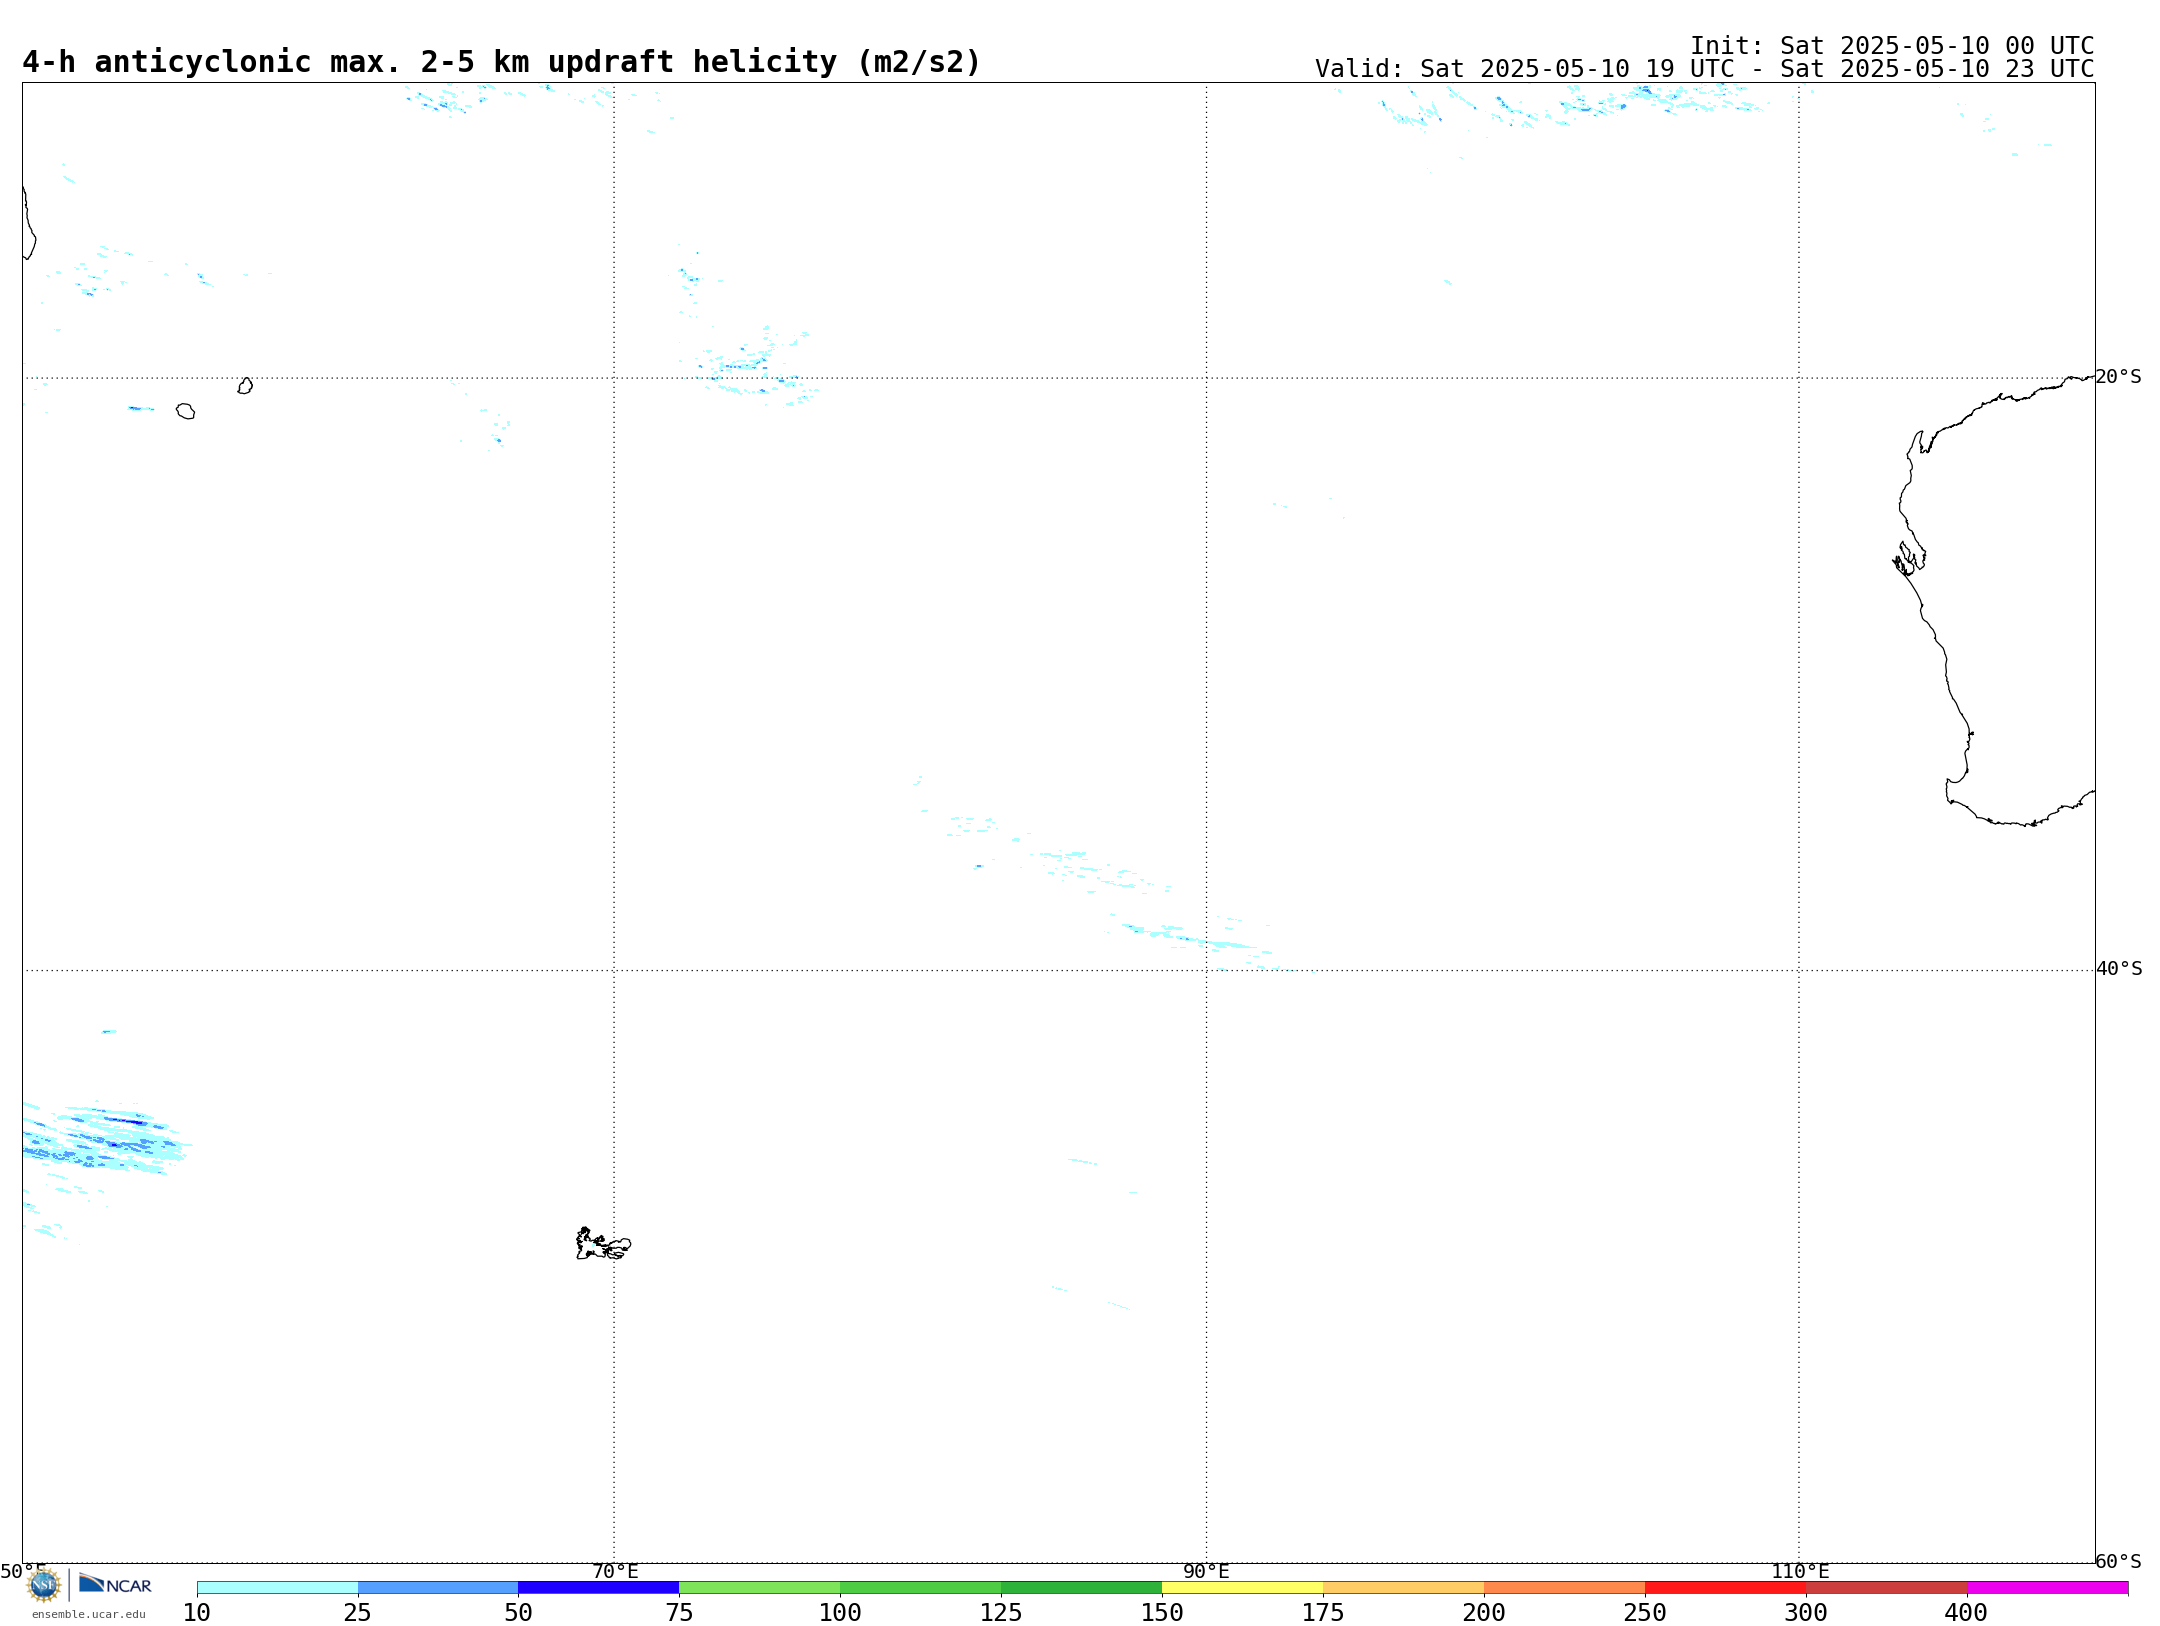Image resolution: width=2160 pixels, height=1626 pixels.
Task: Click the colorbar value 125
Action: point(1001,1613)
